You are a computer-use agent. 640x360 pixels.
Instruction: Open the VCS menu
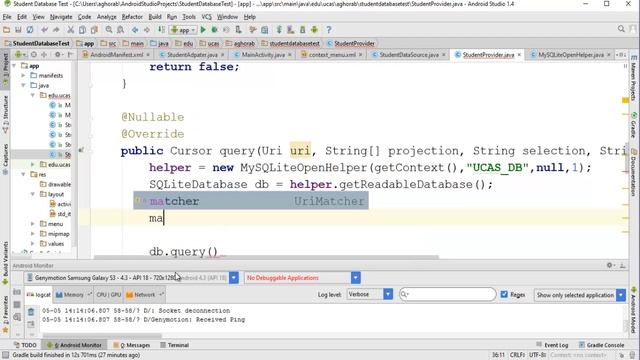click(207, 17)
